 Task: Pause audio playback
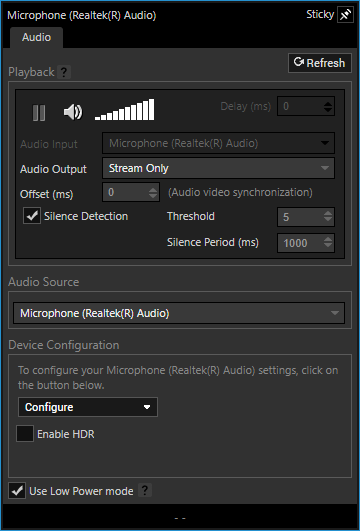click(39, 112)
